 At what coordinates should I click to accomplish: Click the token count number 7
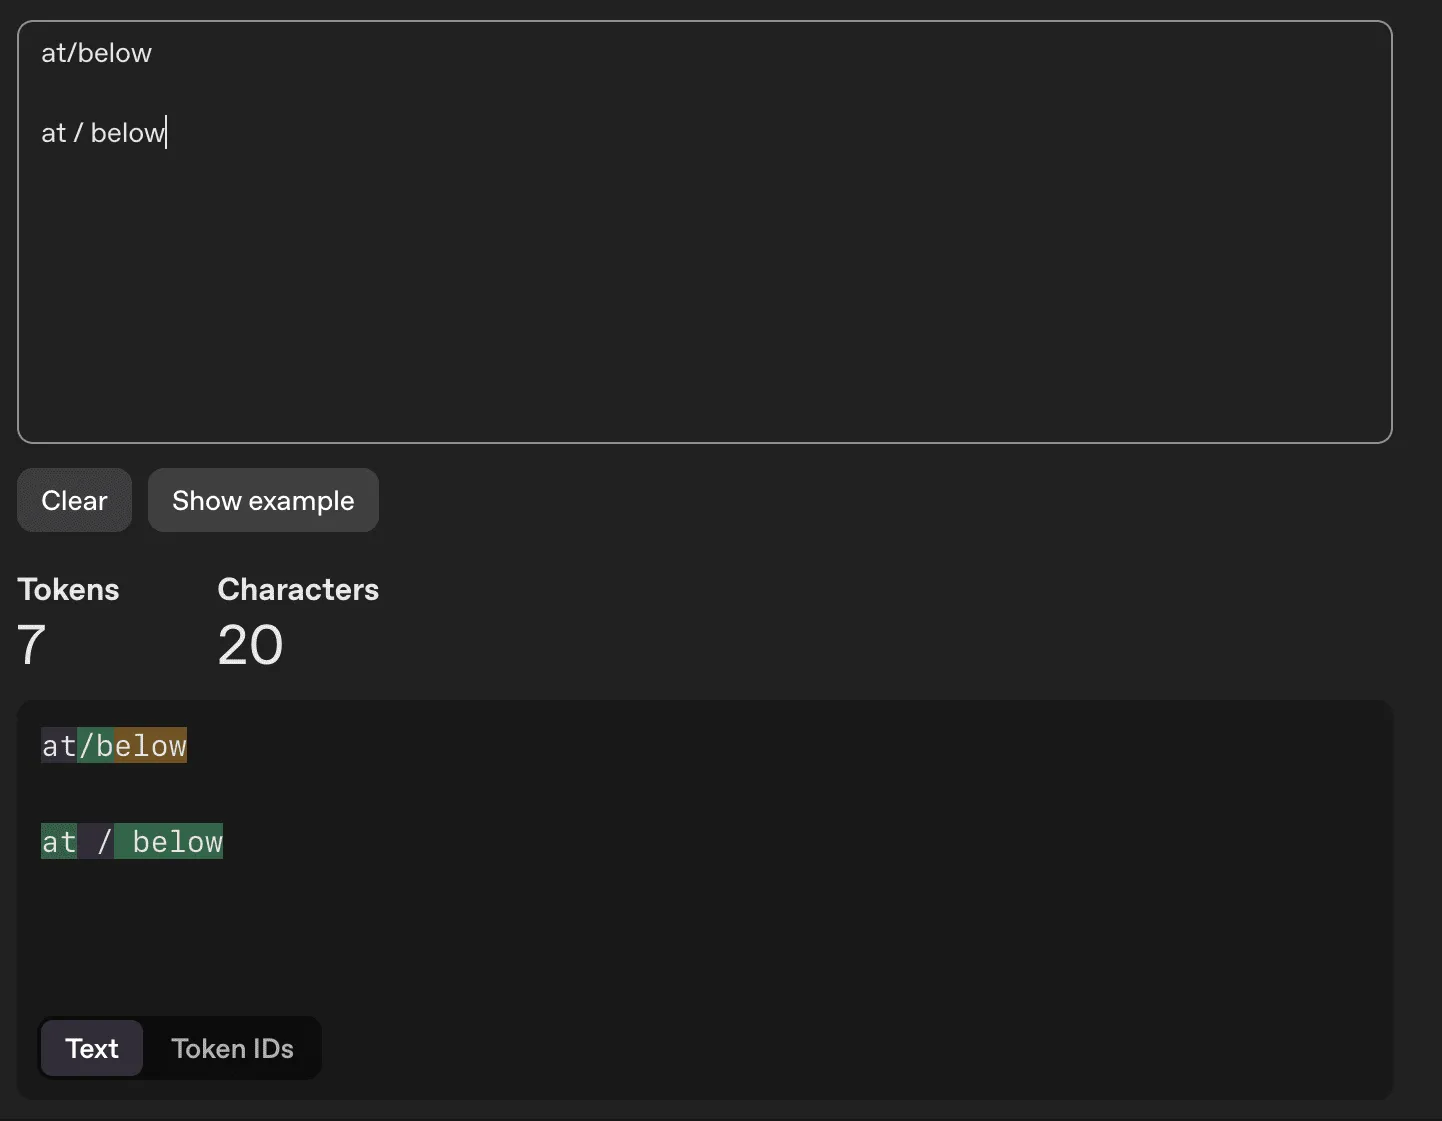(x=32, y=645)
